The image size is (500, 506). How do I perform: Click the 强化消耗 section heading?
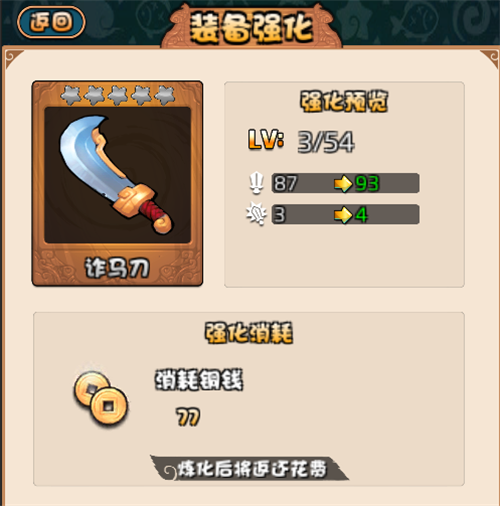pos(249,332)
